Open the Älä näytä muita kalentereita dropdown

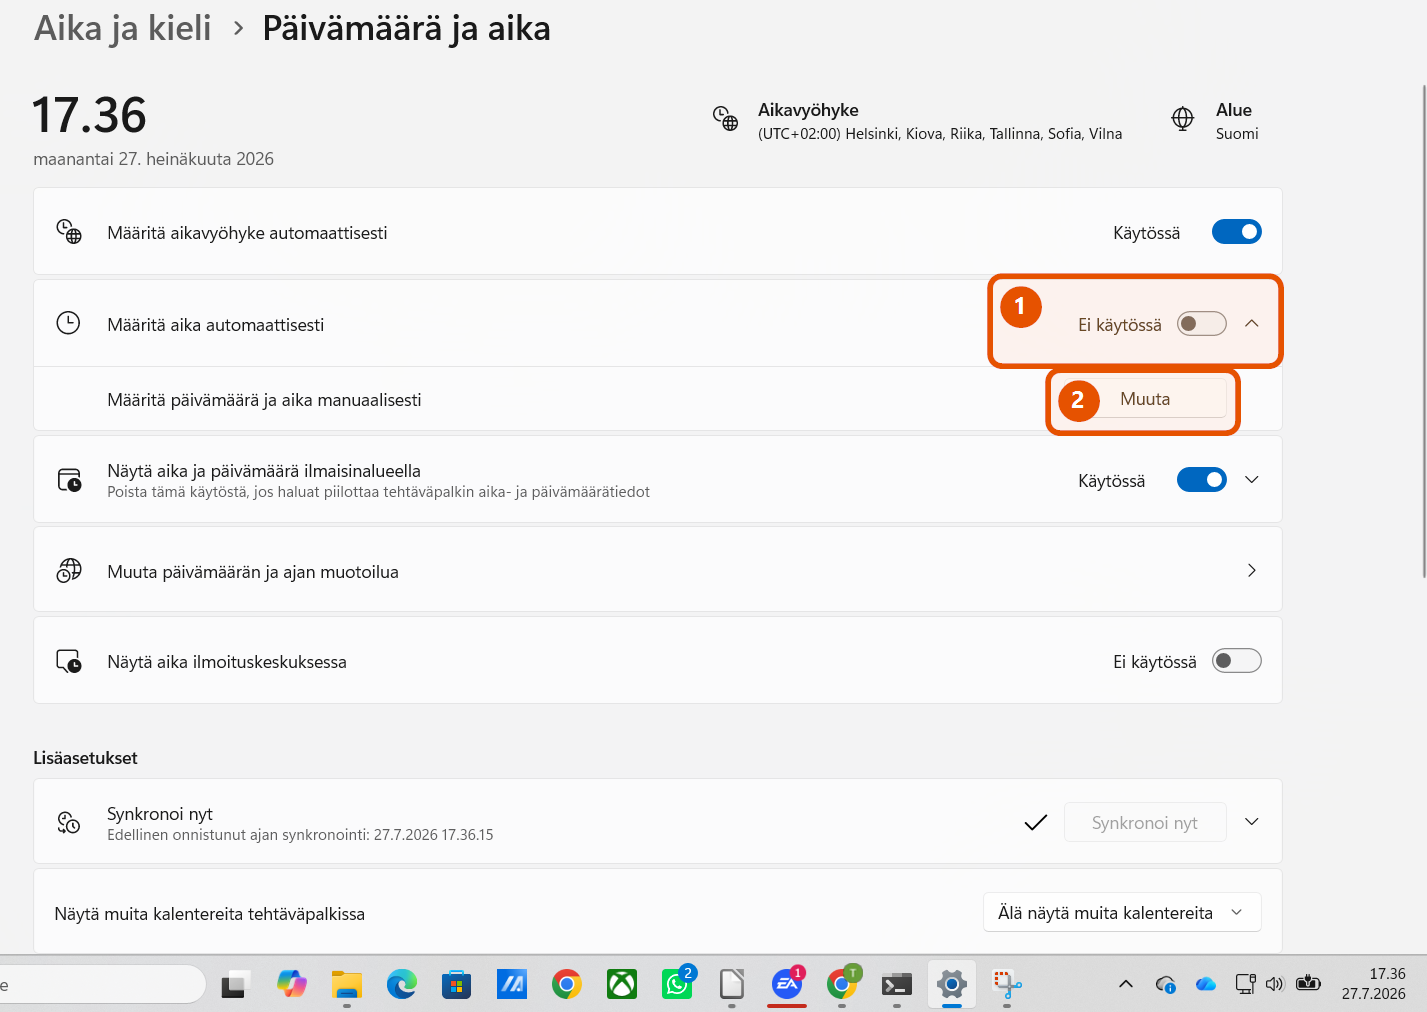1122,913
